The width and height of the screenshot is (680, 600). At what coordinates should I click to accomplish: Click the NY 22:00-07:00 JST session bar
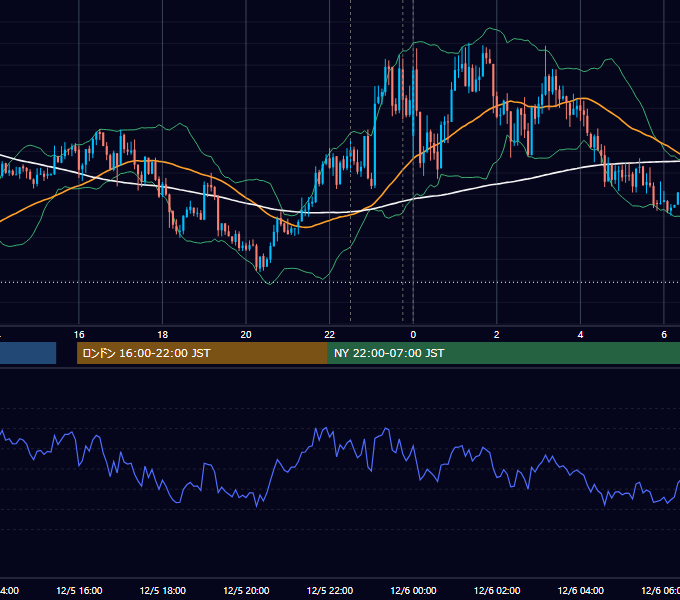[x=503, y=353]
